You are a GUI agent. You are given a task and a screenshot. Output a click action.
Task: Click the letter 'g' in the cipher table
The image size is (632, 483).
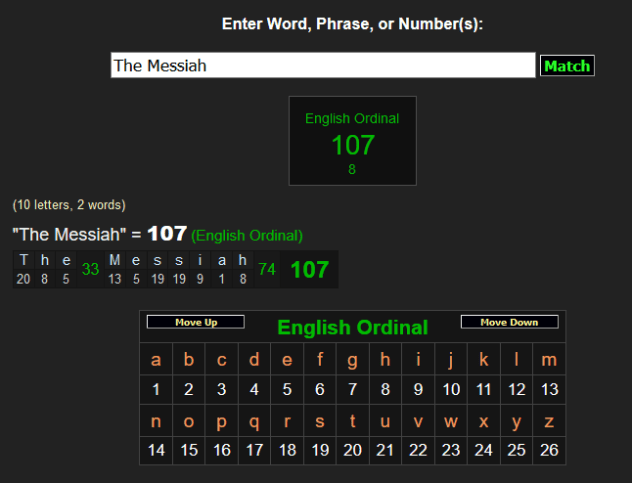pyautogui.click(x=352, y=360)
